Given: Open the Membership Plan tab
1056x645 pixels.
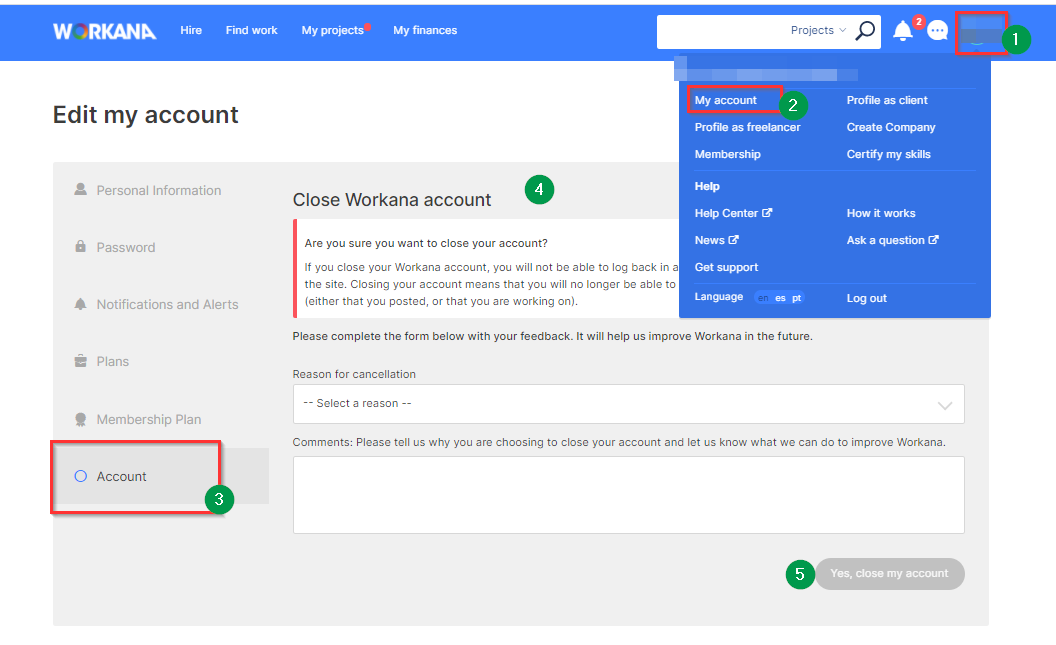Looking at the screenshot, I should point(149,419).
